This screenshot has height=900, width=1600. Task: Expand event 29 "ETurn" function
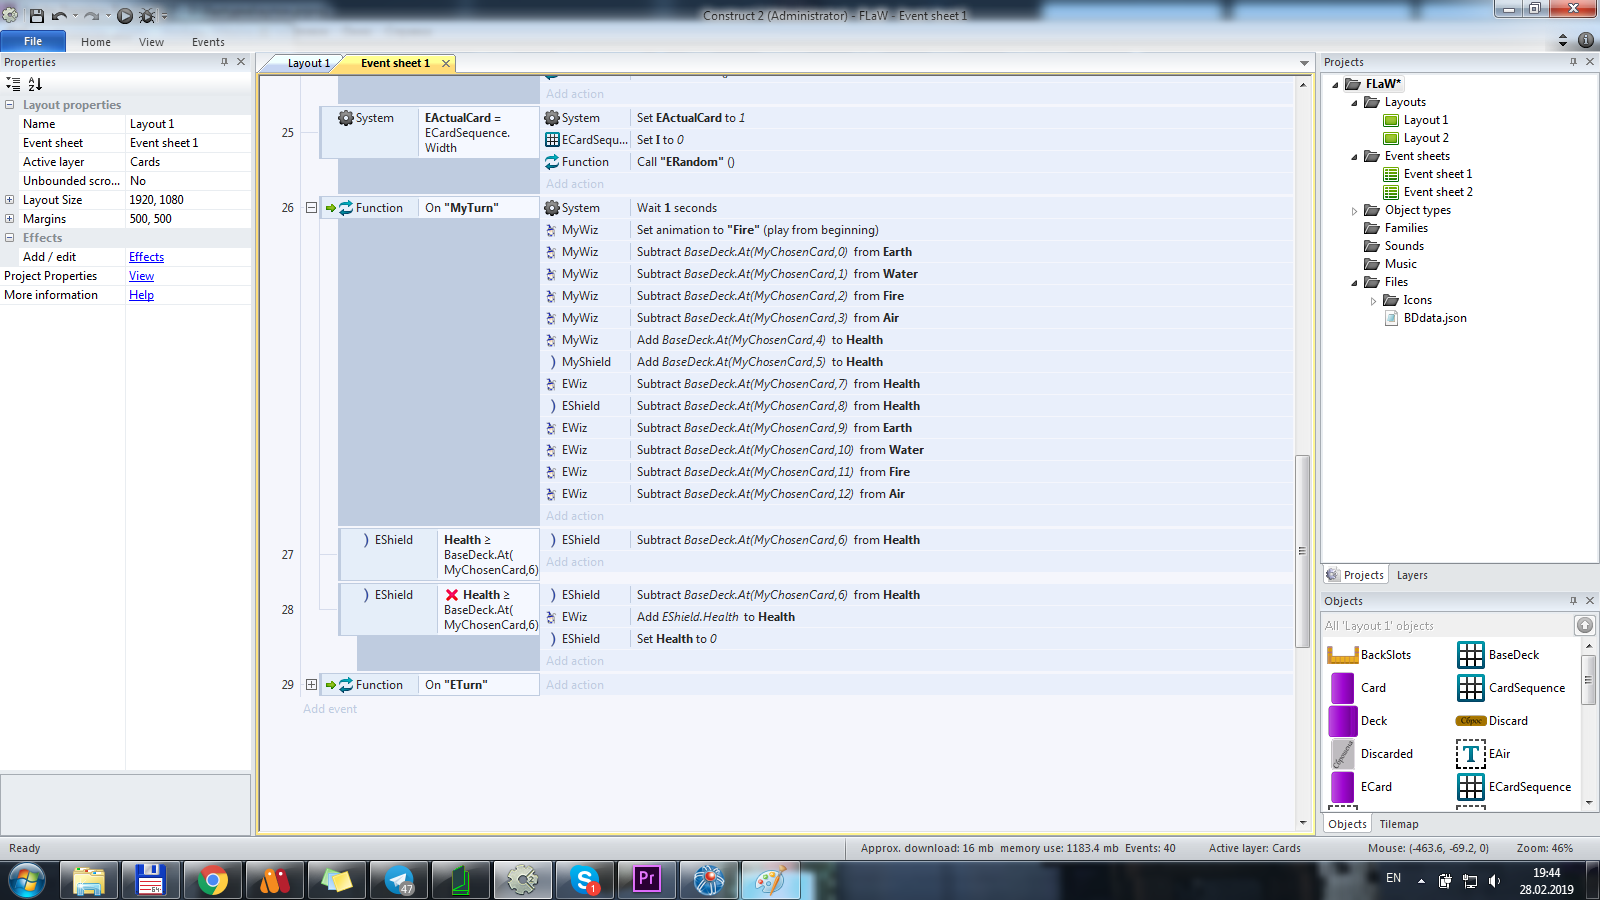311,685
